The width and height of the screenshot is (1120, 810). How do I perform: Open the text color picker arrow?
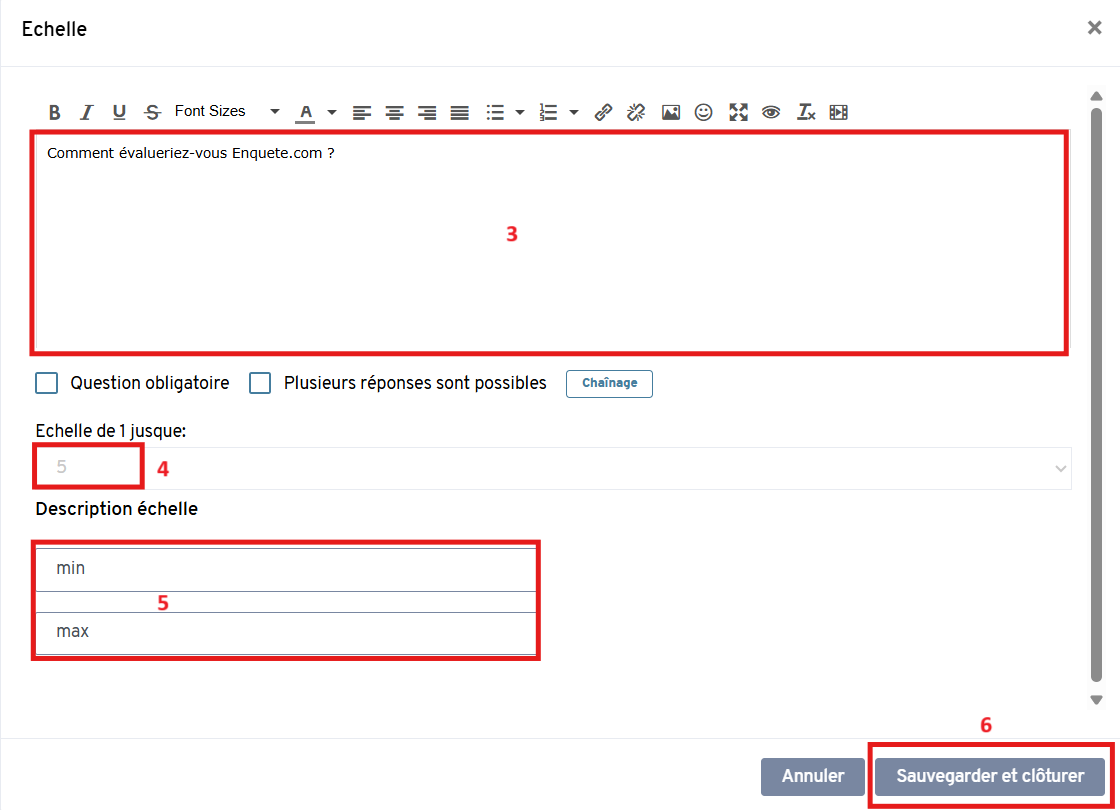332,112
